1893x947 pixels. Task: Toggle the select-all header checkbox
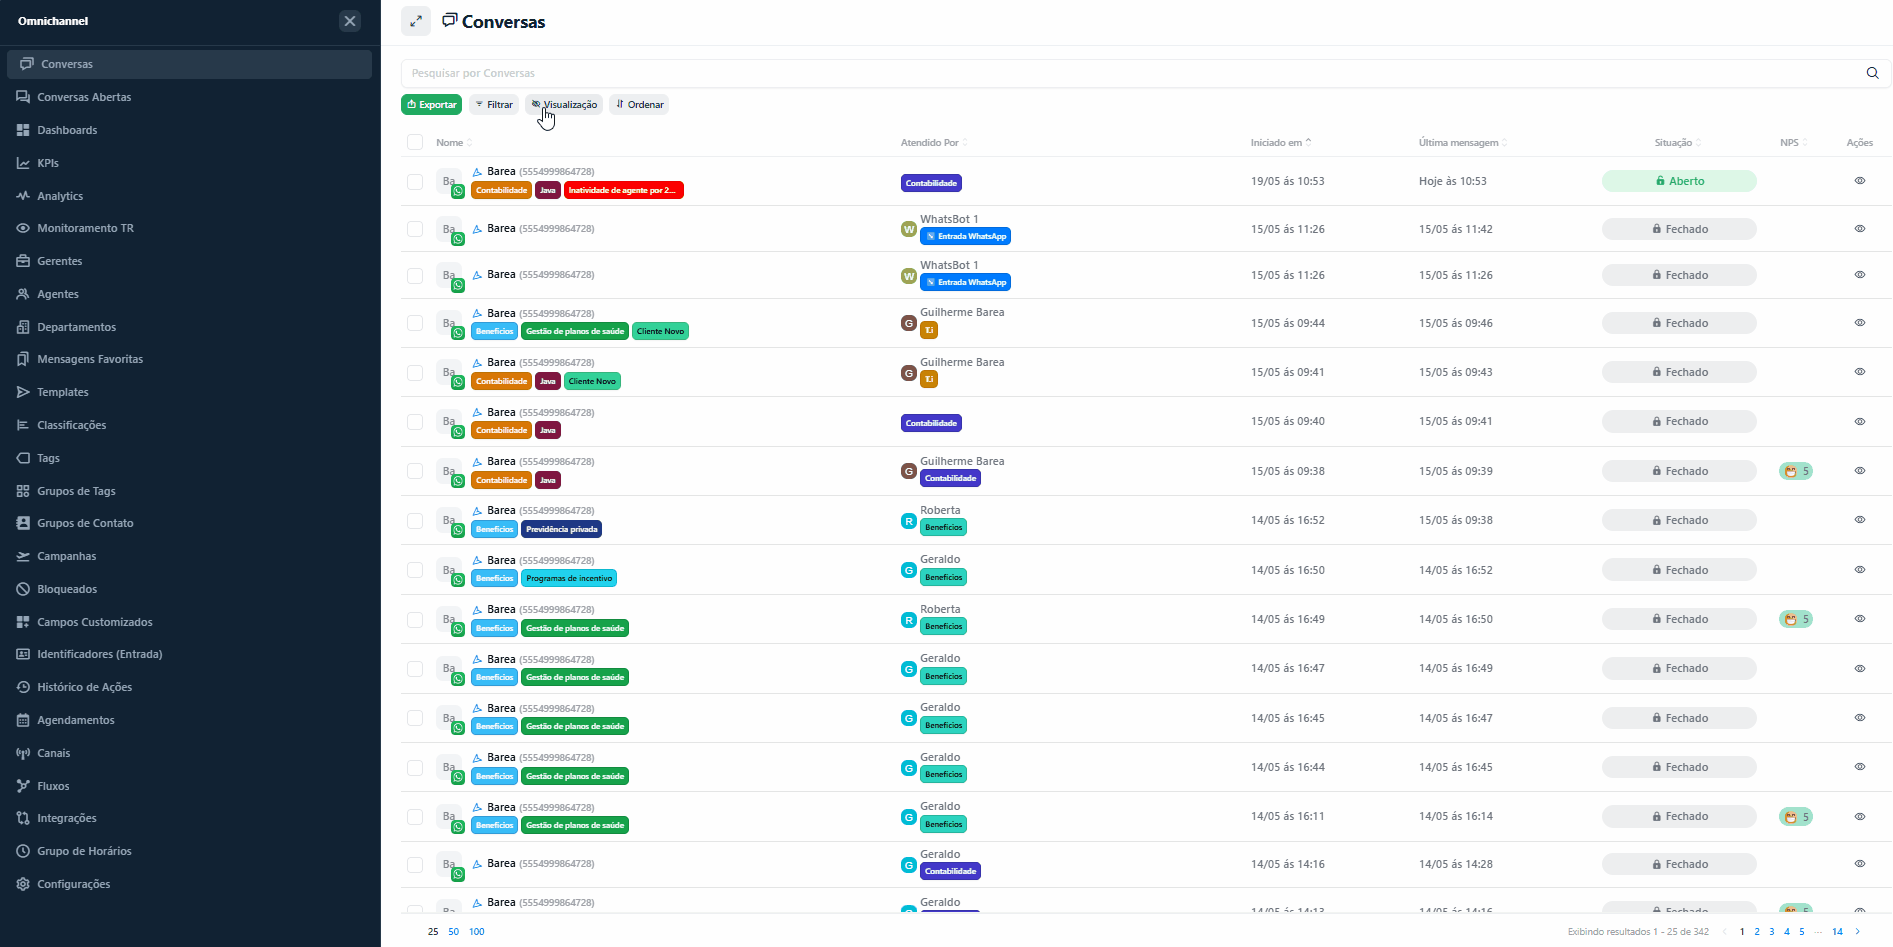[415, 142]
